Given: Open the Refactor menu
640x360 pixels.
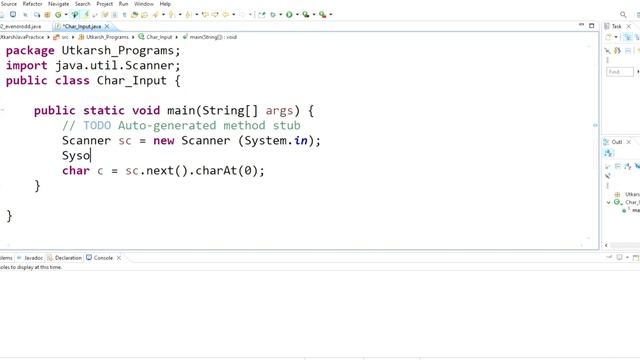Looking at the screenshot, I should [32, 4].
